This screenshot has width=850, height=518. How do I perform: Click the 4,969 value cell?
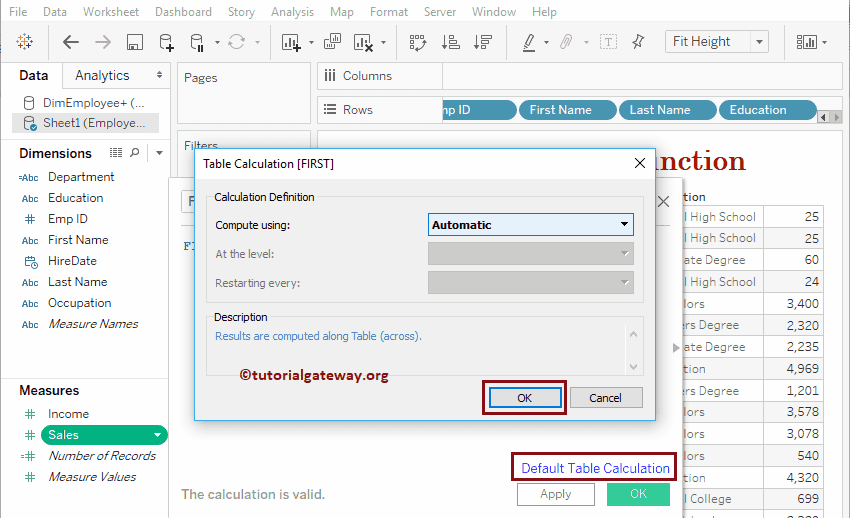794,369
